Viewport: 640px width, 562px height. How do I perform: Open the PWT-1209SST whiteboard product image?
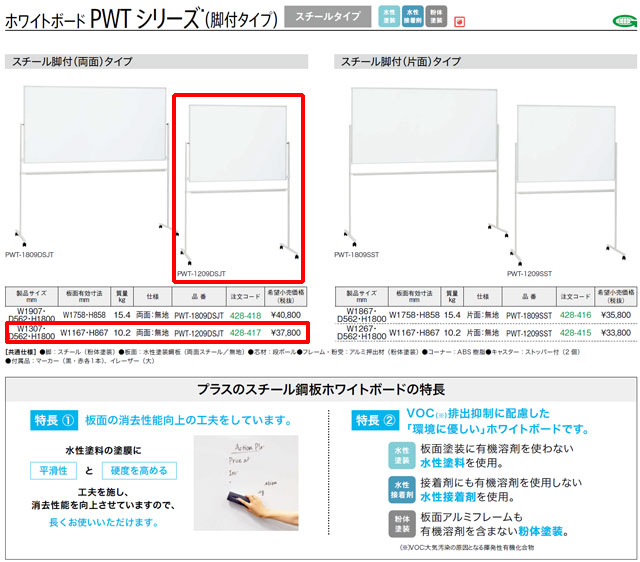[567, 184]
